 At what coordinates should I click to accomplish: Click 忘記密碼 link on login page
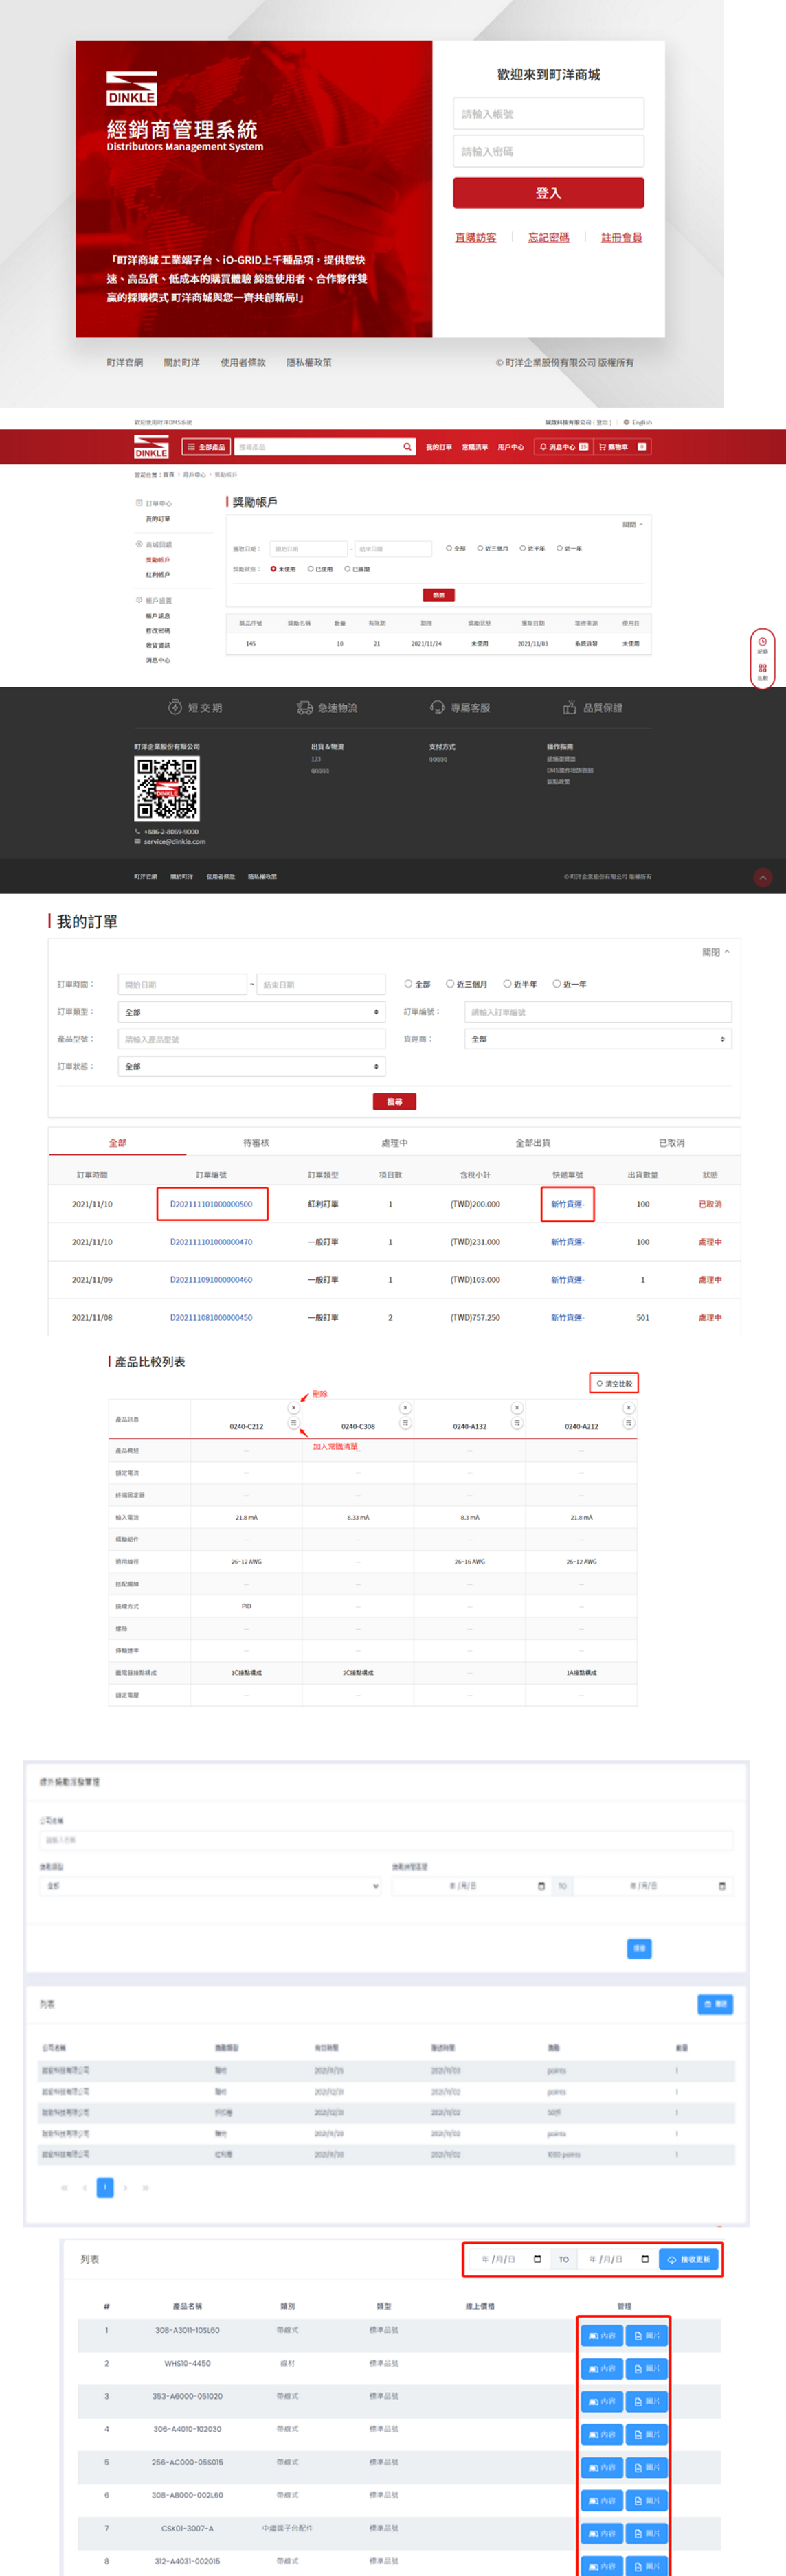[548, 238]
